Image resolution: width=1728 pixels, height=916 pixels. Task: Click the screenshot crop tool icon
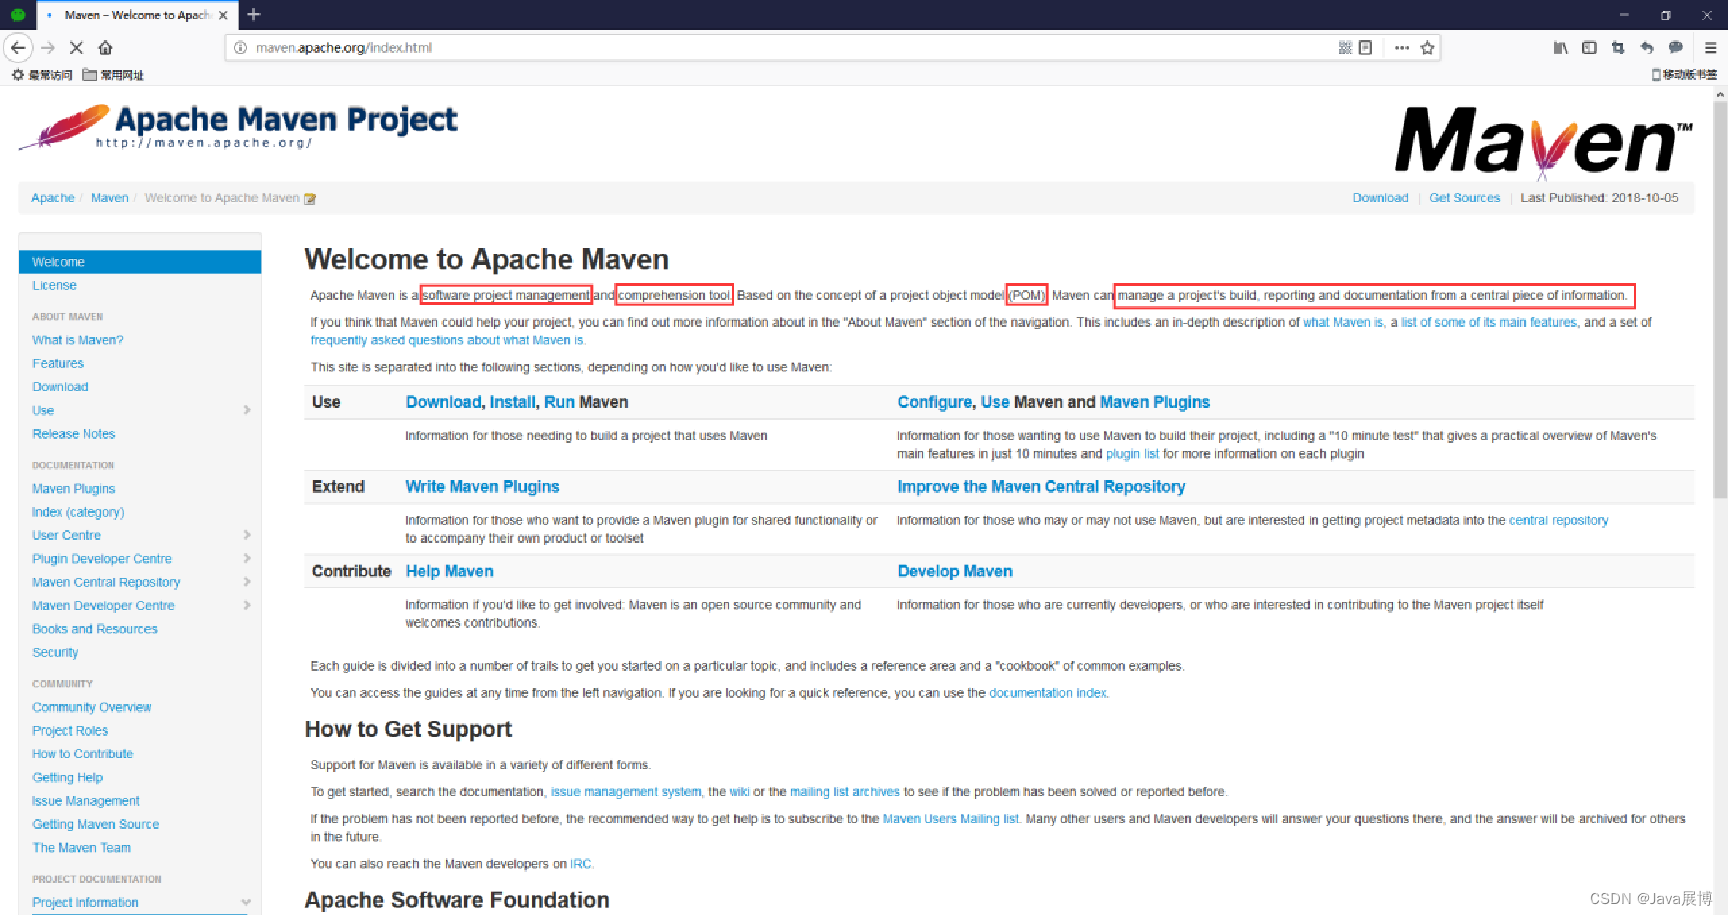[1618, 47]
